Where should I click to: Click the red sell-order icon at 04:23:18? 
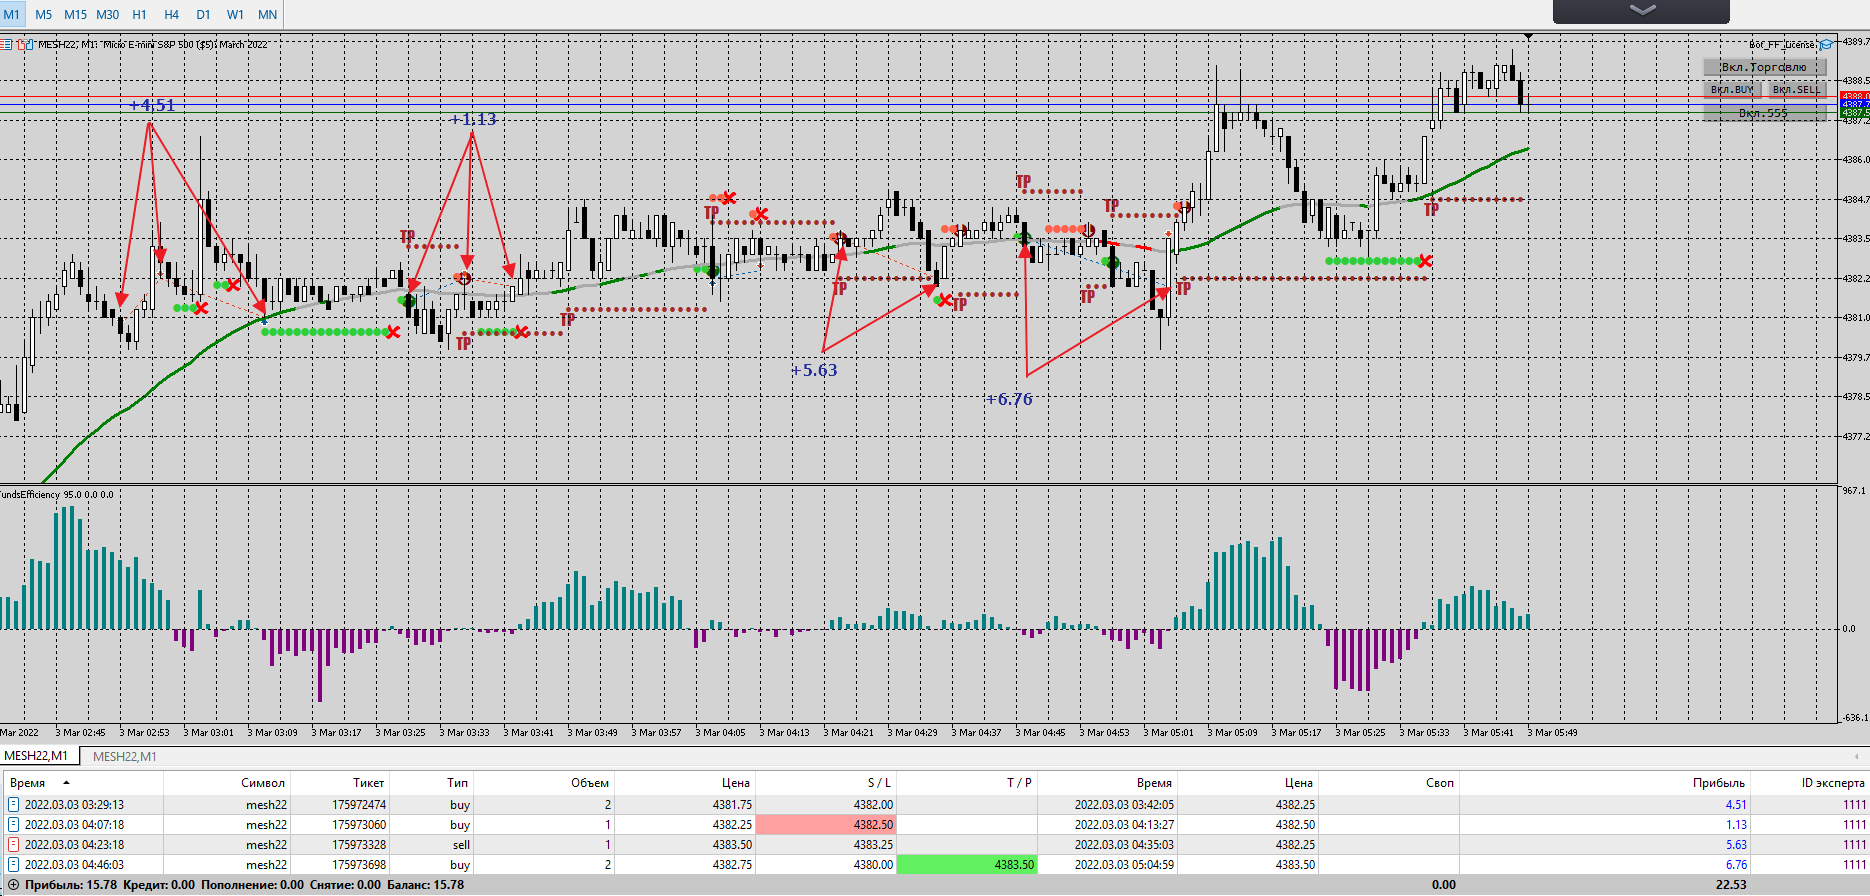(14, 845)
